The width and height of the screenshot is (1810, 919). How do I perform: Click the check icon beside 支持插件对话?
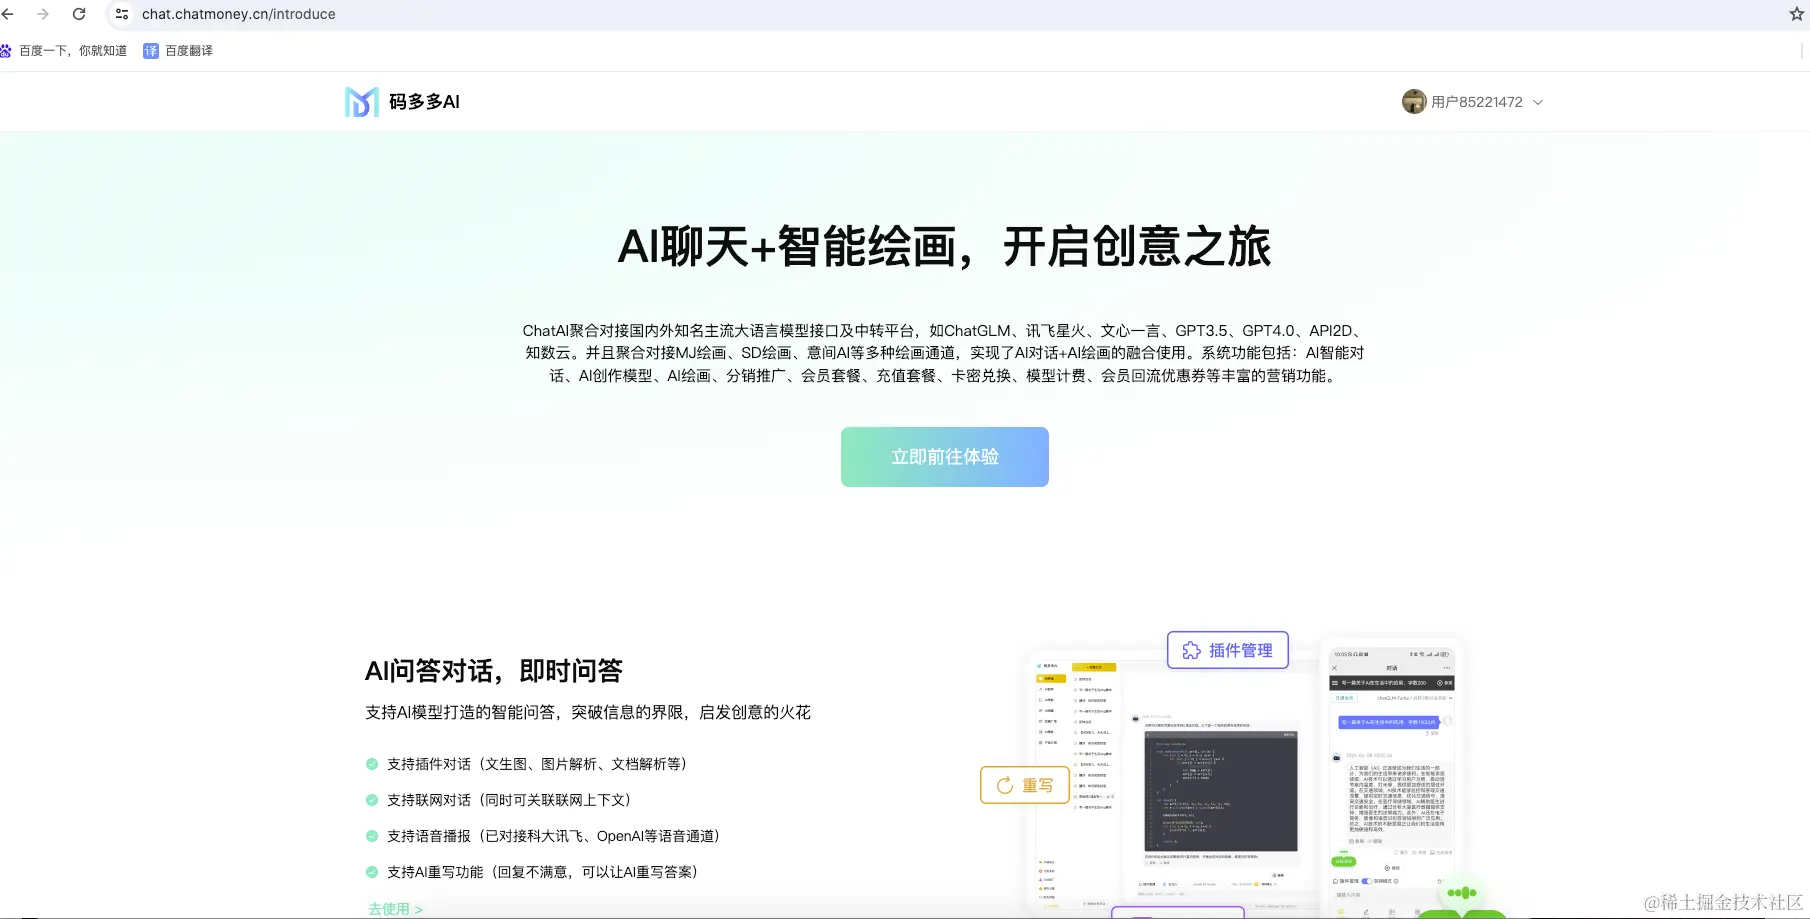tap(372, 764)
